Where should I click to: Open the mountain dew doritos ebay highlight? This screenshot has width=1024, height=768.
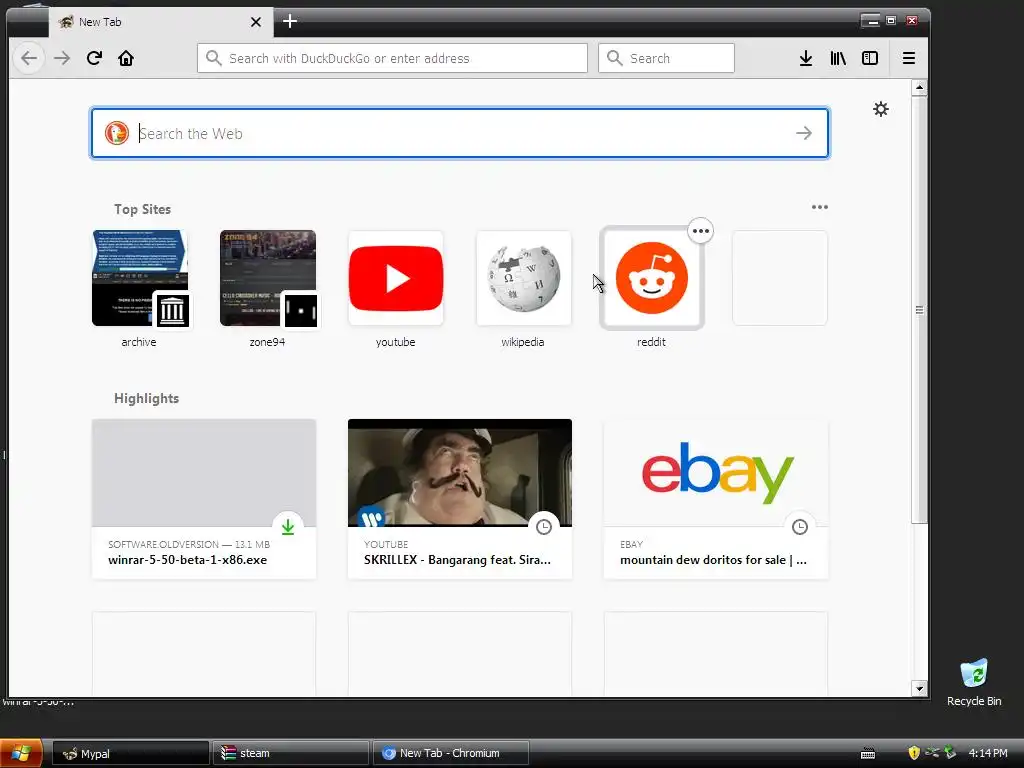(x=716, y=499)
